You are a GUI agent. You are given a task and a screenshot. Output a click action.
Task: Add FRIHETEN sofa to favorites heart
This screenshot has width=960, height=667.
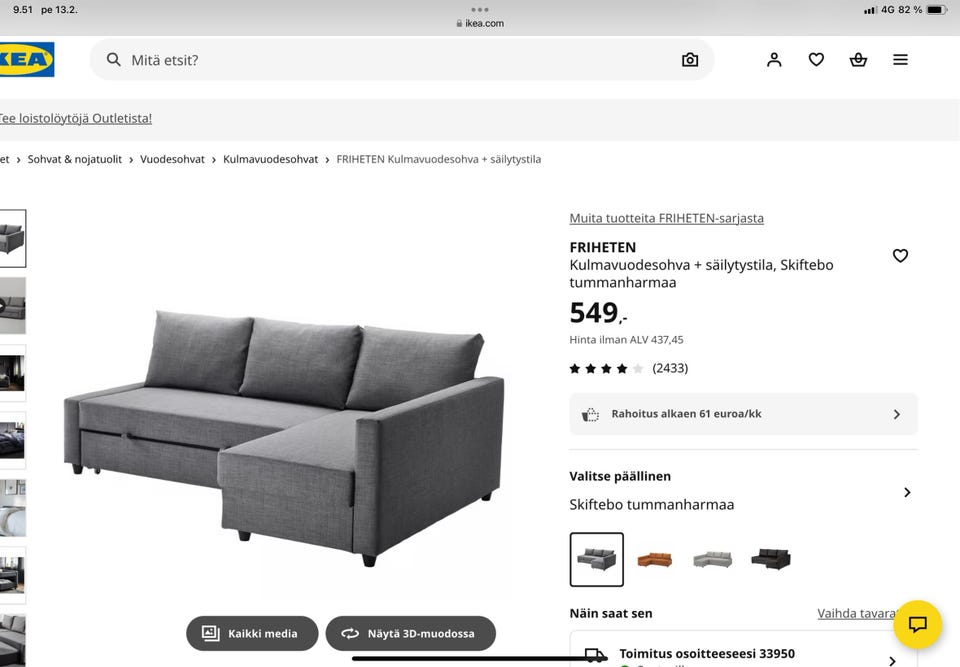[900, 255]
